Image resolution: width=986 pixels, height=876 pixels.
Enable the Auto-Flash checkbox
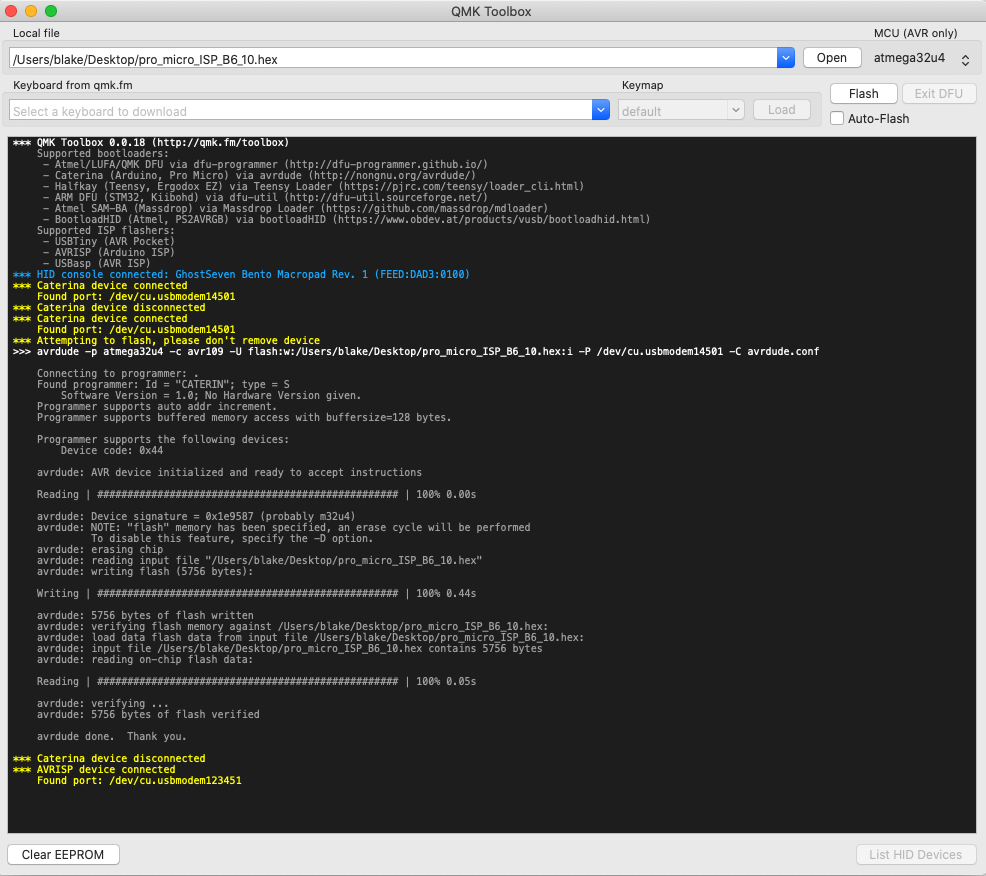coord(837,118)
